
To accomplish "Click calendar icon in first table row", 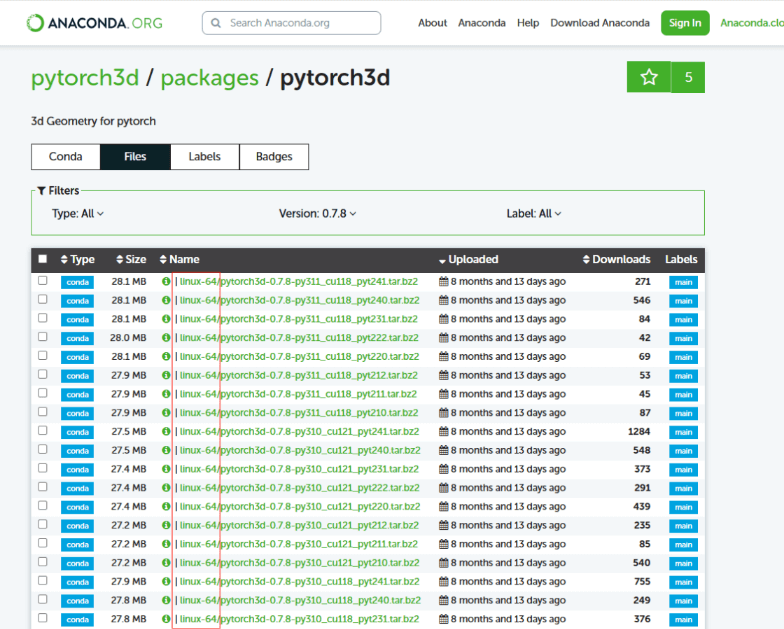I will (444, 282).
